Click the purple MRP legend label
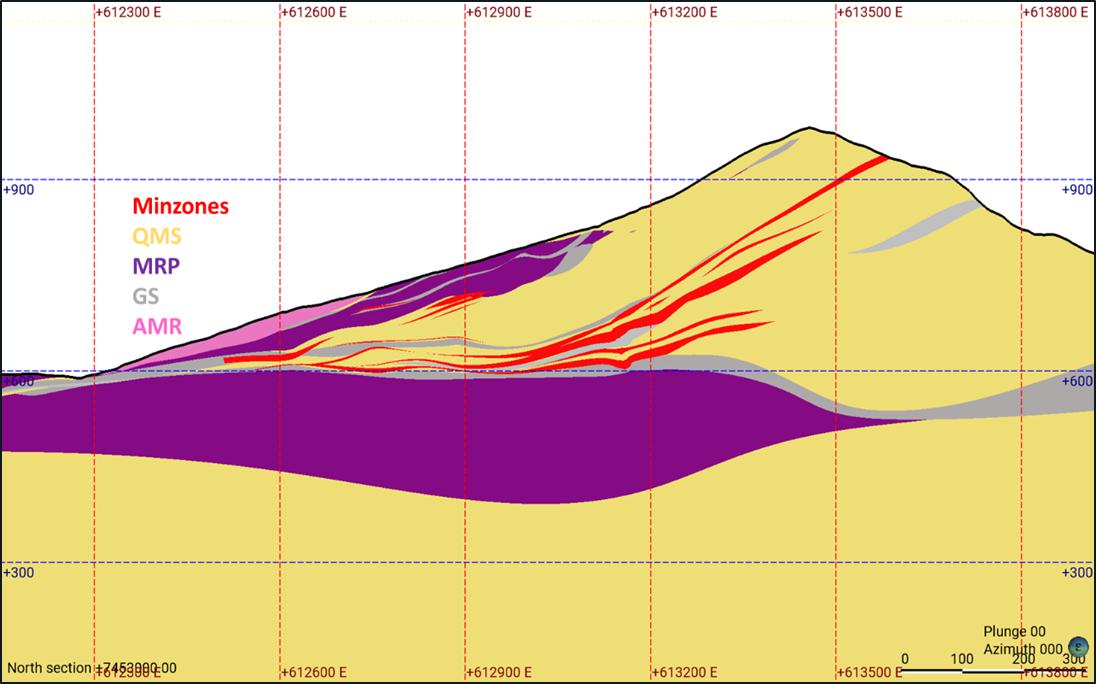This screenshot has width=1096, height=684. tap(156, 266)
